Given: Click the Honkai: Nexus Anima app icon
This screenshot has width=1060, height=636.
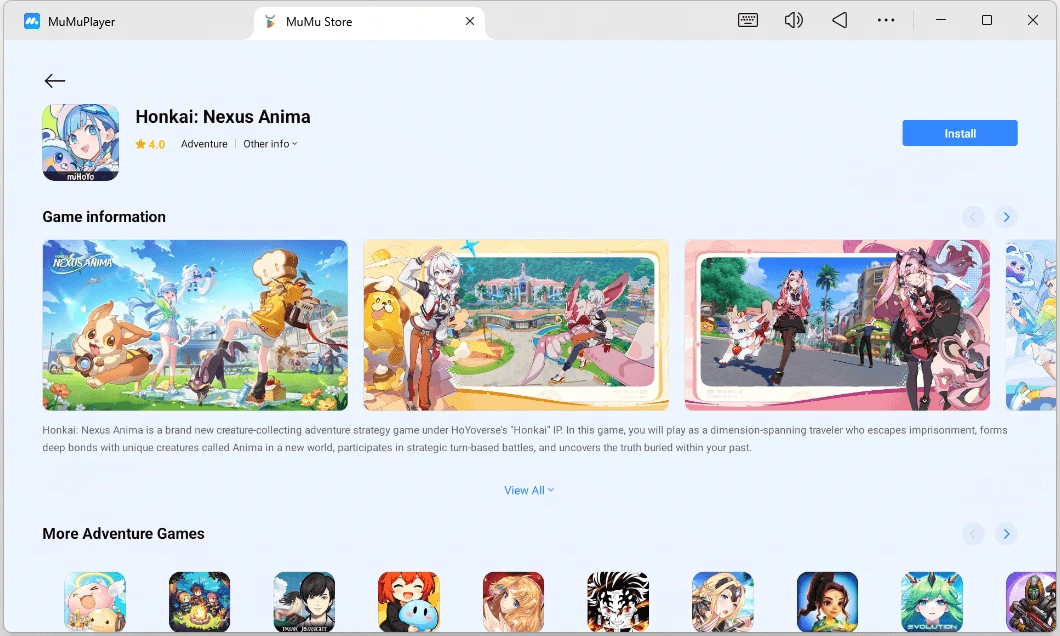Looking at the screenshot, I should [x=80, y=143].
